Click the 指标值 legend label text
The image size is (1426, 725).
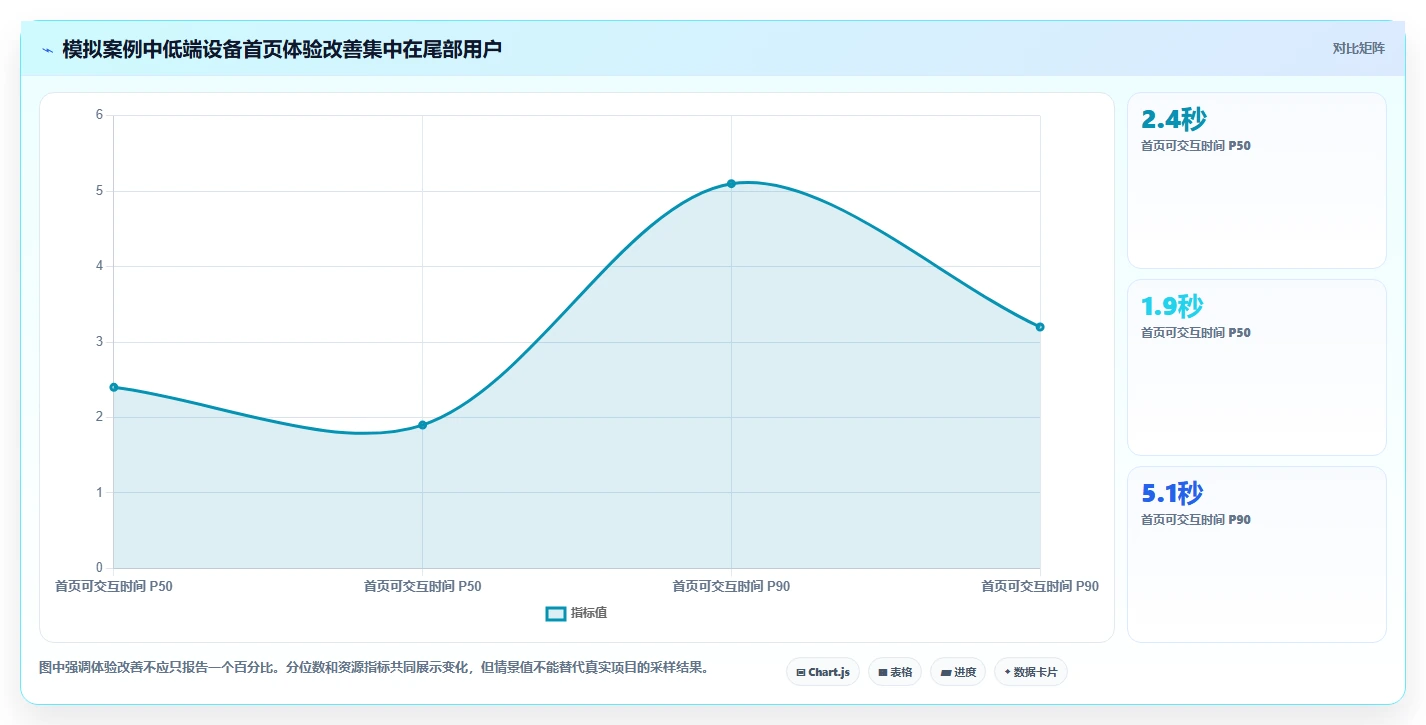click(589, 613)
